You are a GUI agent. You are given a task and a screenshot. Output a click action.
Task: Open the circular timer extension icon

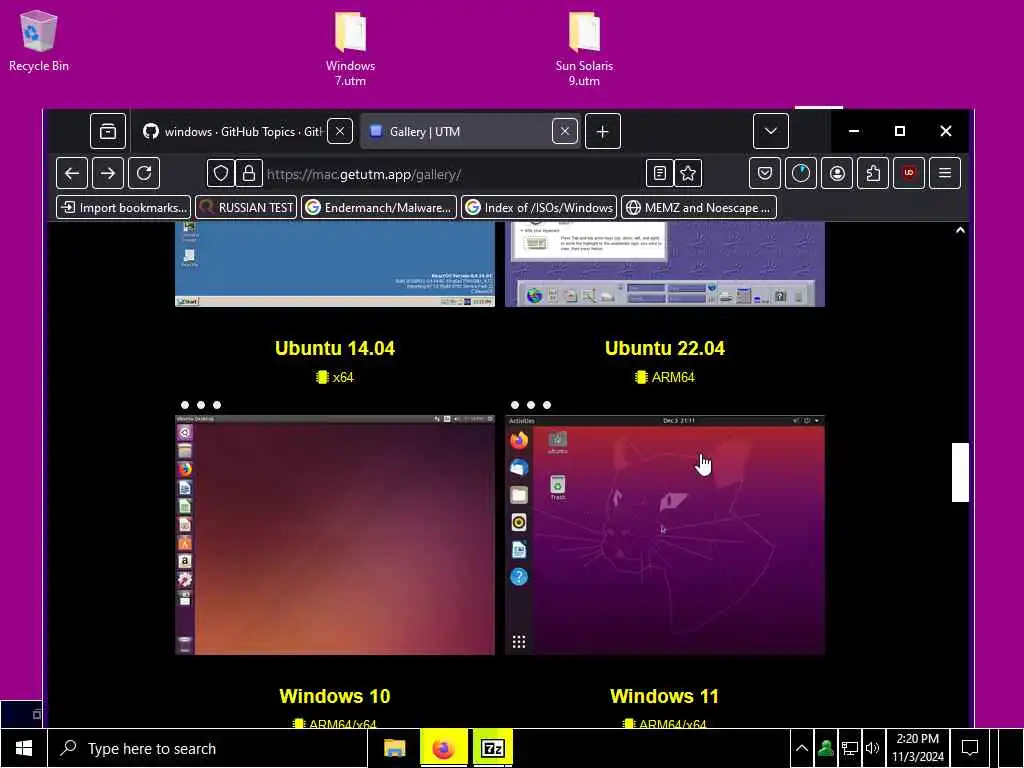click(x=801, y=174)
